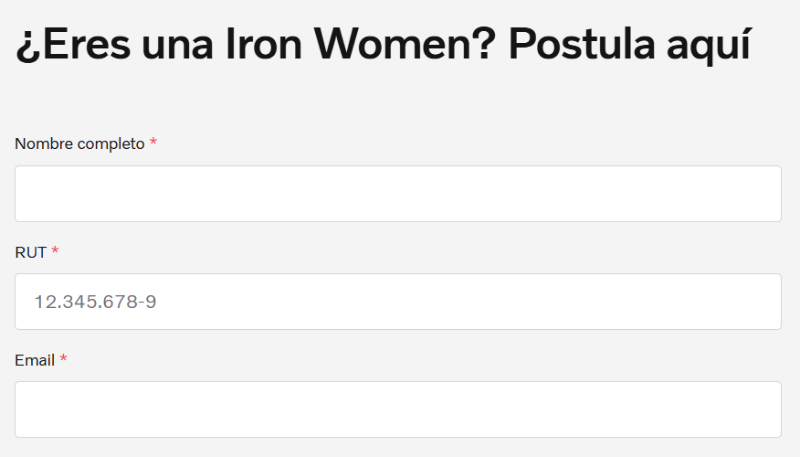Click the final digit 9 in RUT placeholder

(x=151, y=301)
